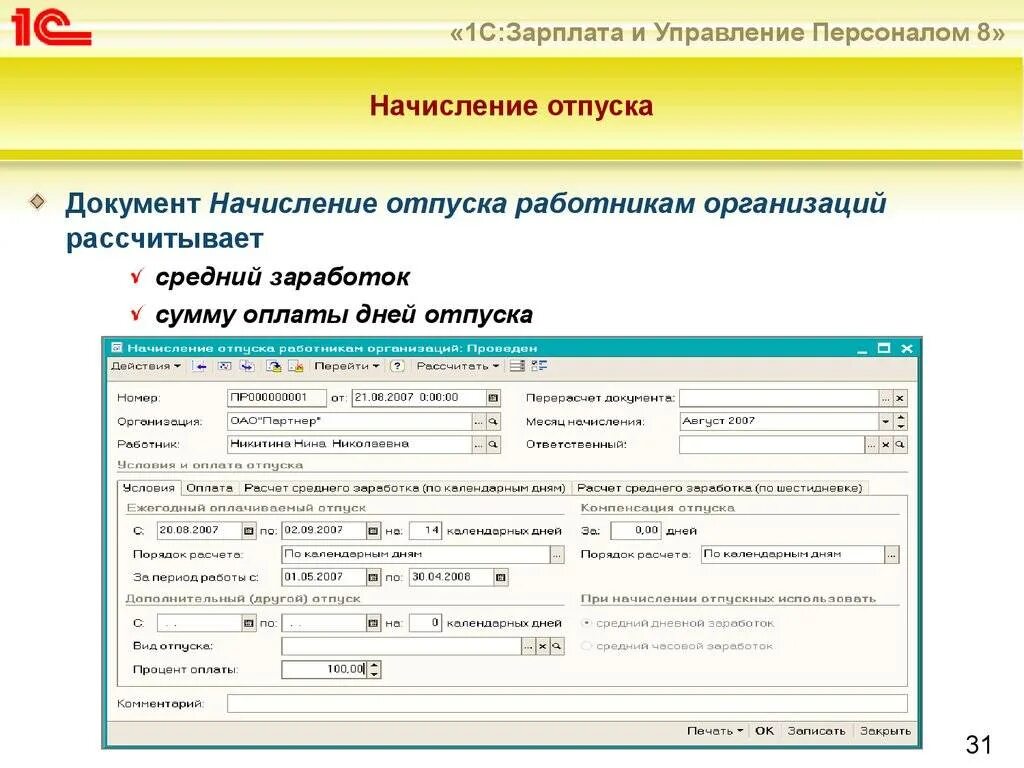
Task: Click the Процент оплаты field showing 100,00
Action: (325, 669)
